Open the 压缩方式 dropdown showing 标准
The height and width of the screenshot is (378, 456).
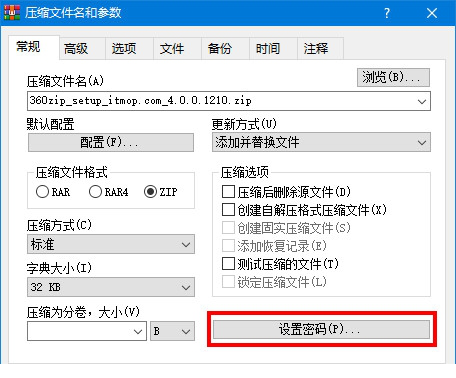[111, 244]
